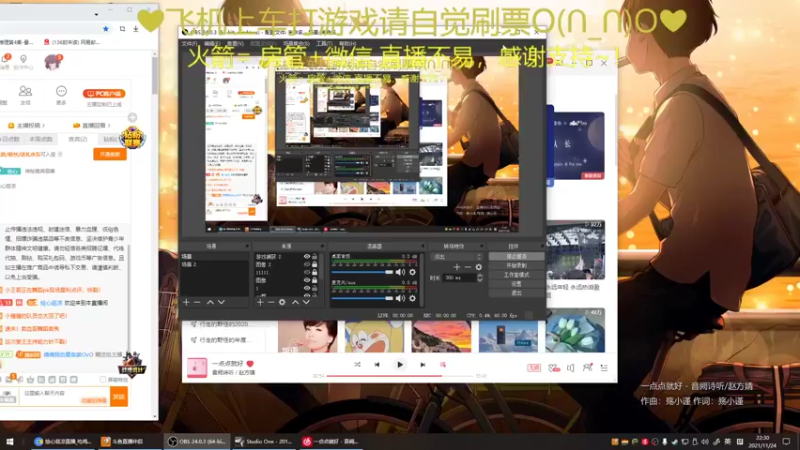Move the scene up in OBS scenes list

pos(210,303)
